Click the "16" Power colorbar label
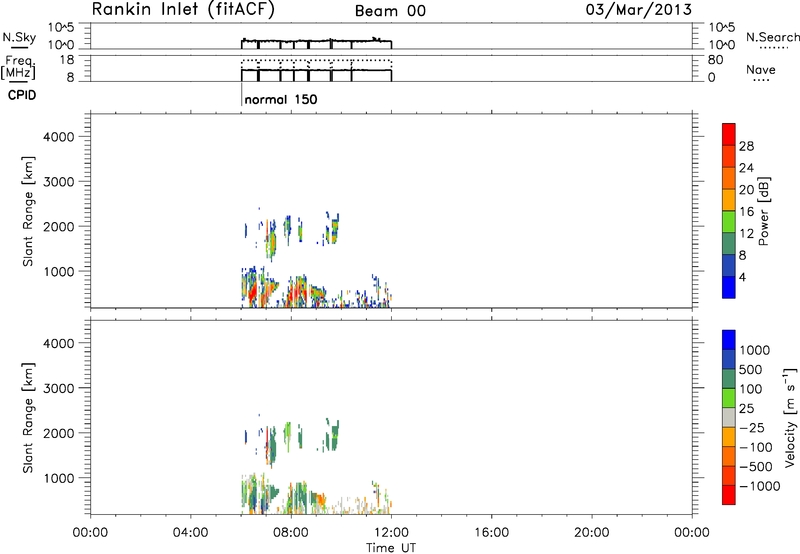The height and width of the screenshot is (554, 800). click(746, 212)
